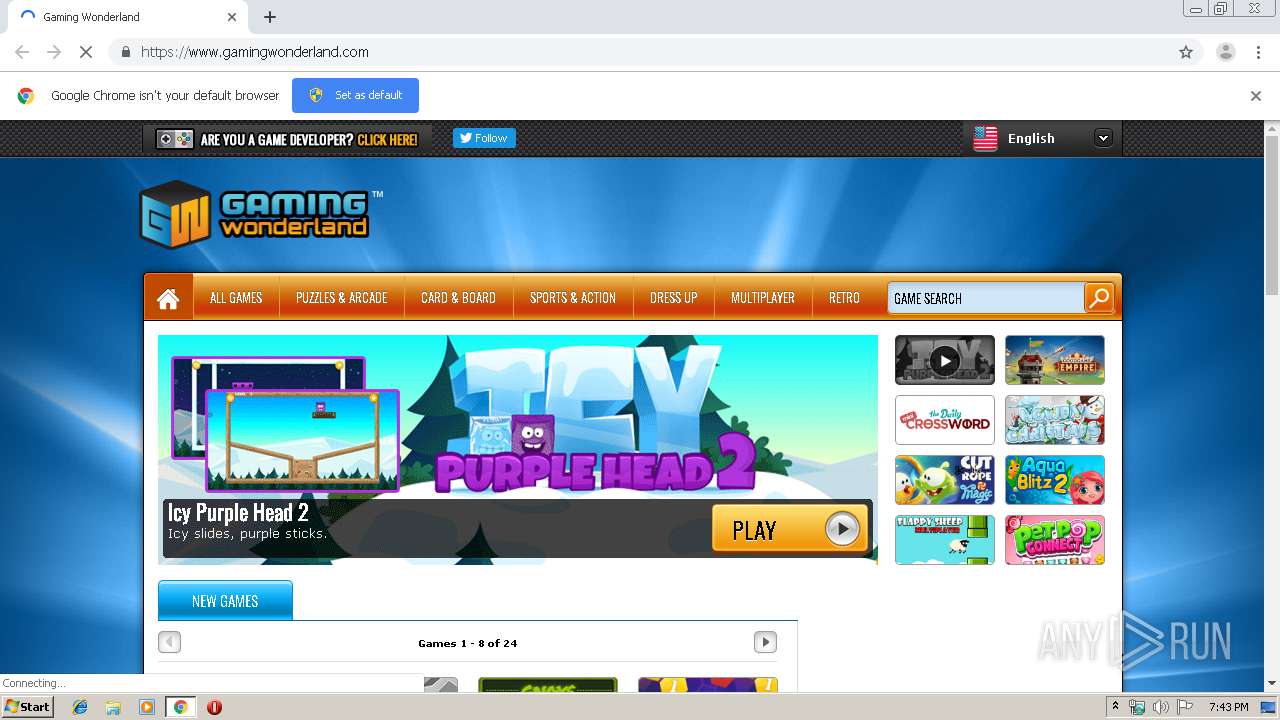
Task: Open Chrome three-dot menu
Action: click(x=1259, y=52)
